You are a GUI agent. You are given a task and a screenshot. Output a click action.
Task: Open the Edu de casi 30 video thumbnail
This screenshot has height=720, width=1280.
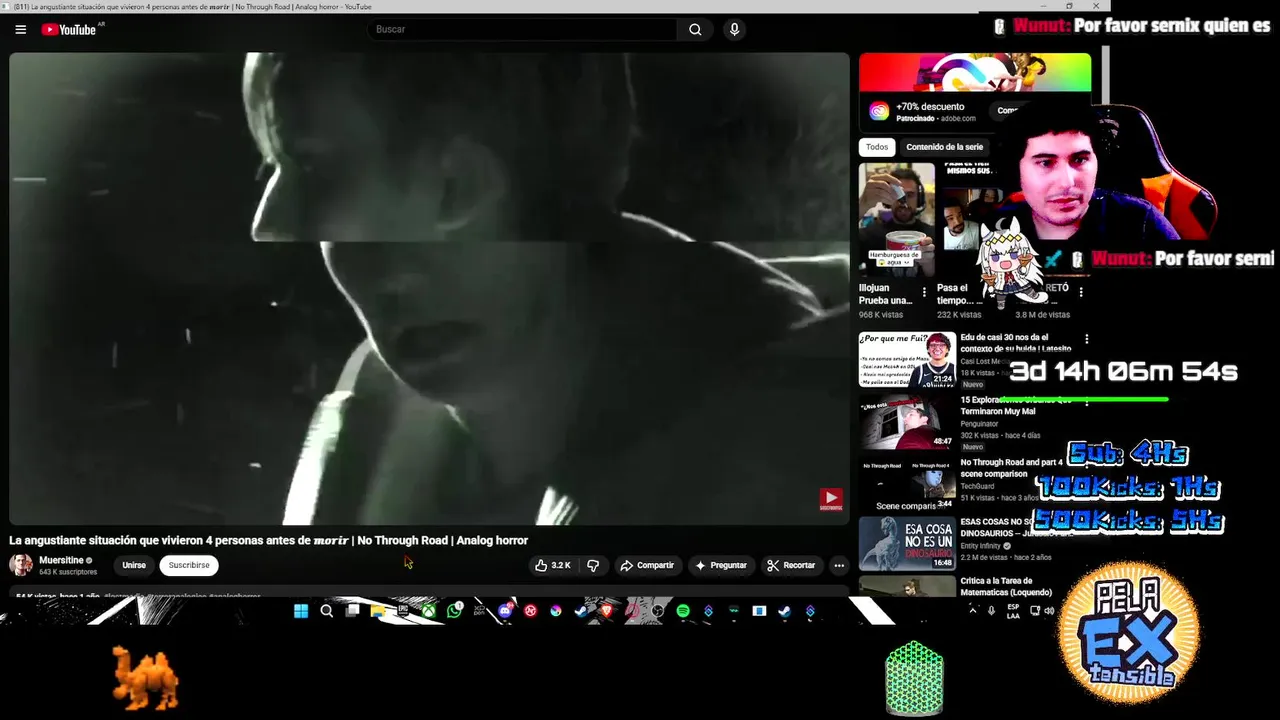tap(907, 359)
